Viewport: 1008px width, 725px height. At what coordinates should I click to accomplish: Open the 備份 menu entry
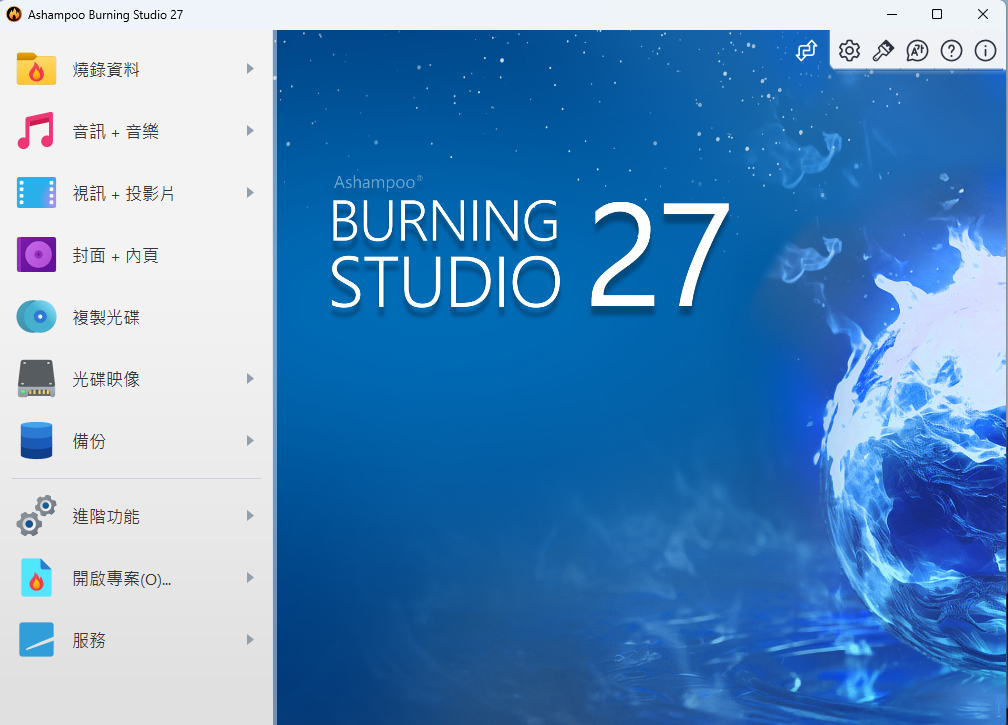136,440
